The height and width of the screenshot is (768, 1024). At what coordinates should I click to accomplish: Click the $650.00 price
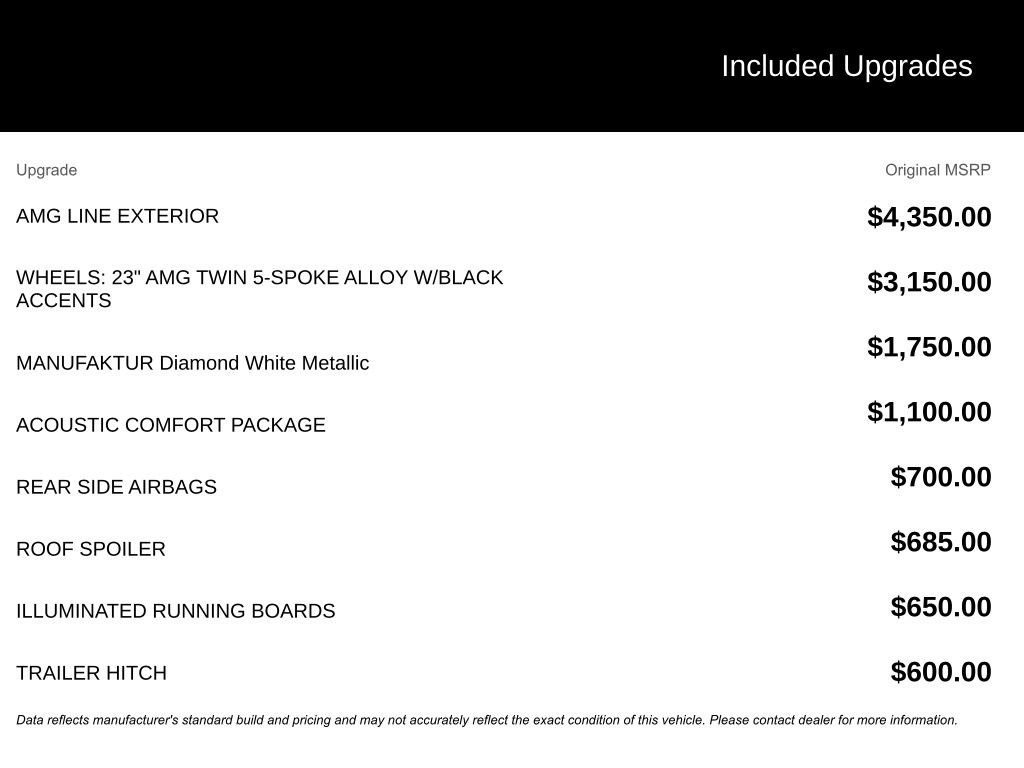point(941,607)
